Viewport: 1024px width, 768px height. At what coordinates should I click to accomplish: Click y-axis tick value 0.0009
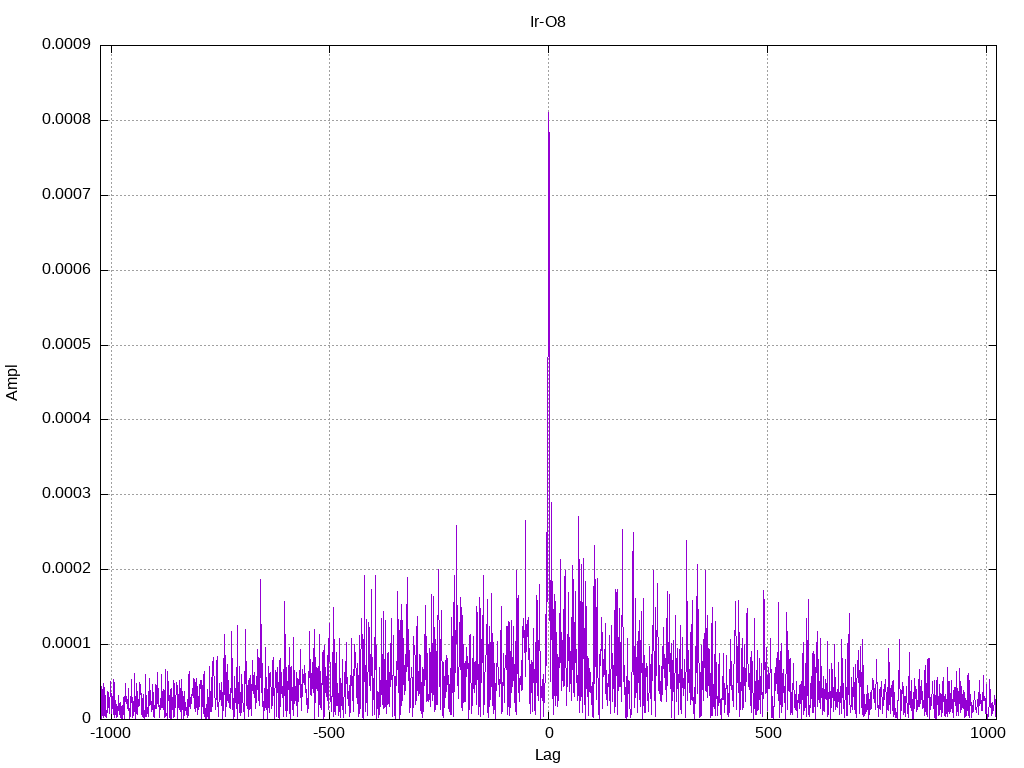pyautogui.click(x=66, y=44)
